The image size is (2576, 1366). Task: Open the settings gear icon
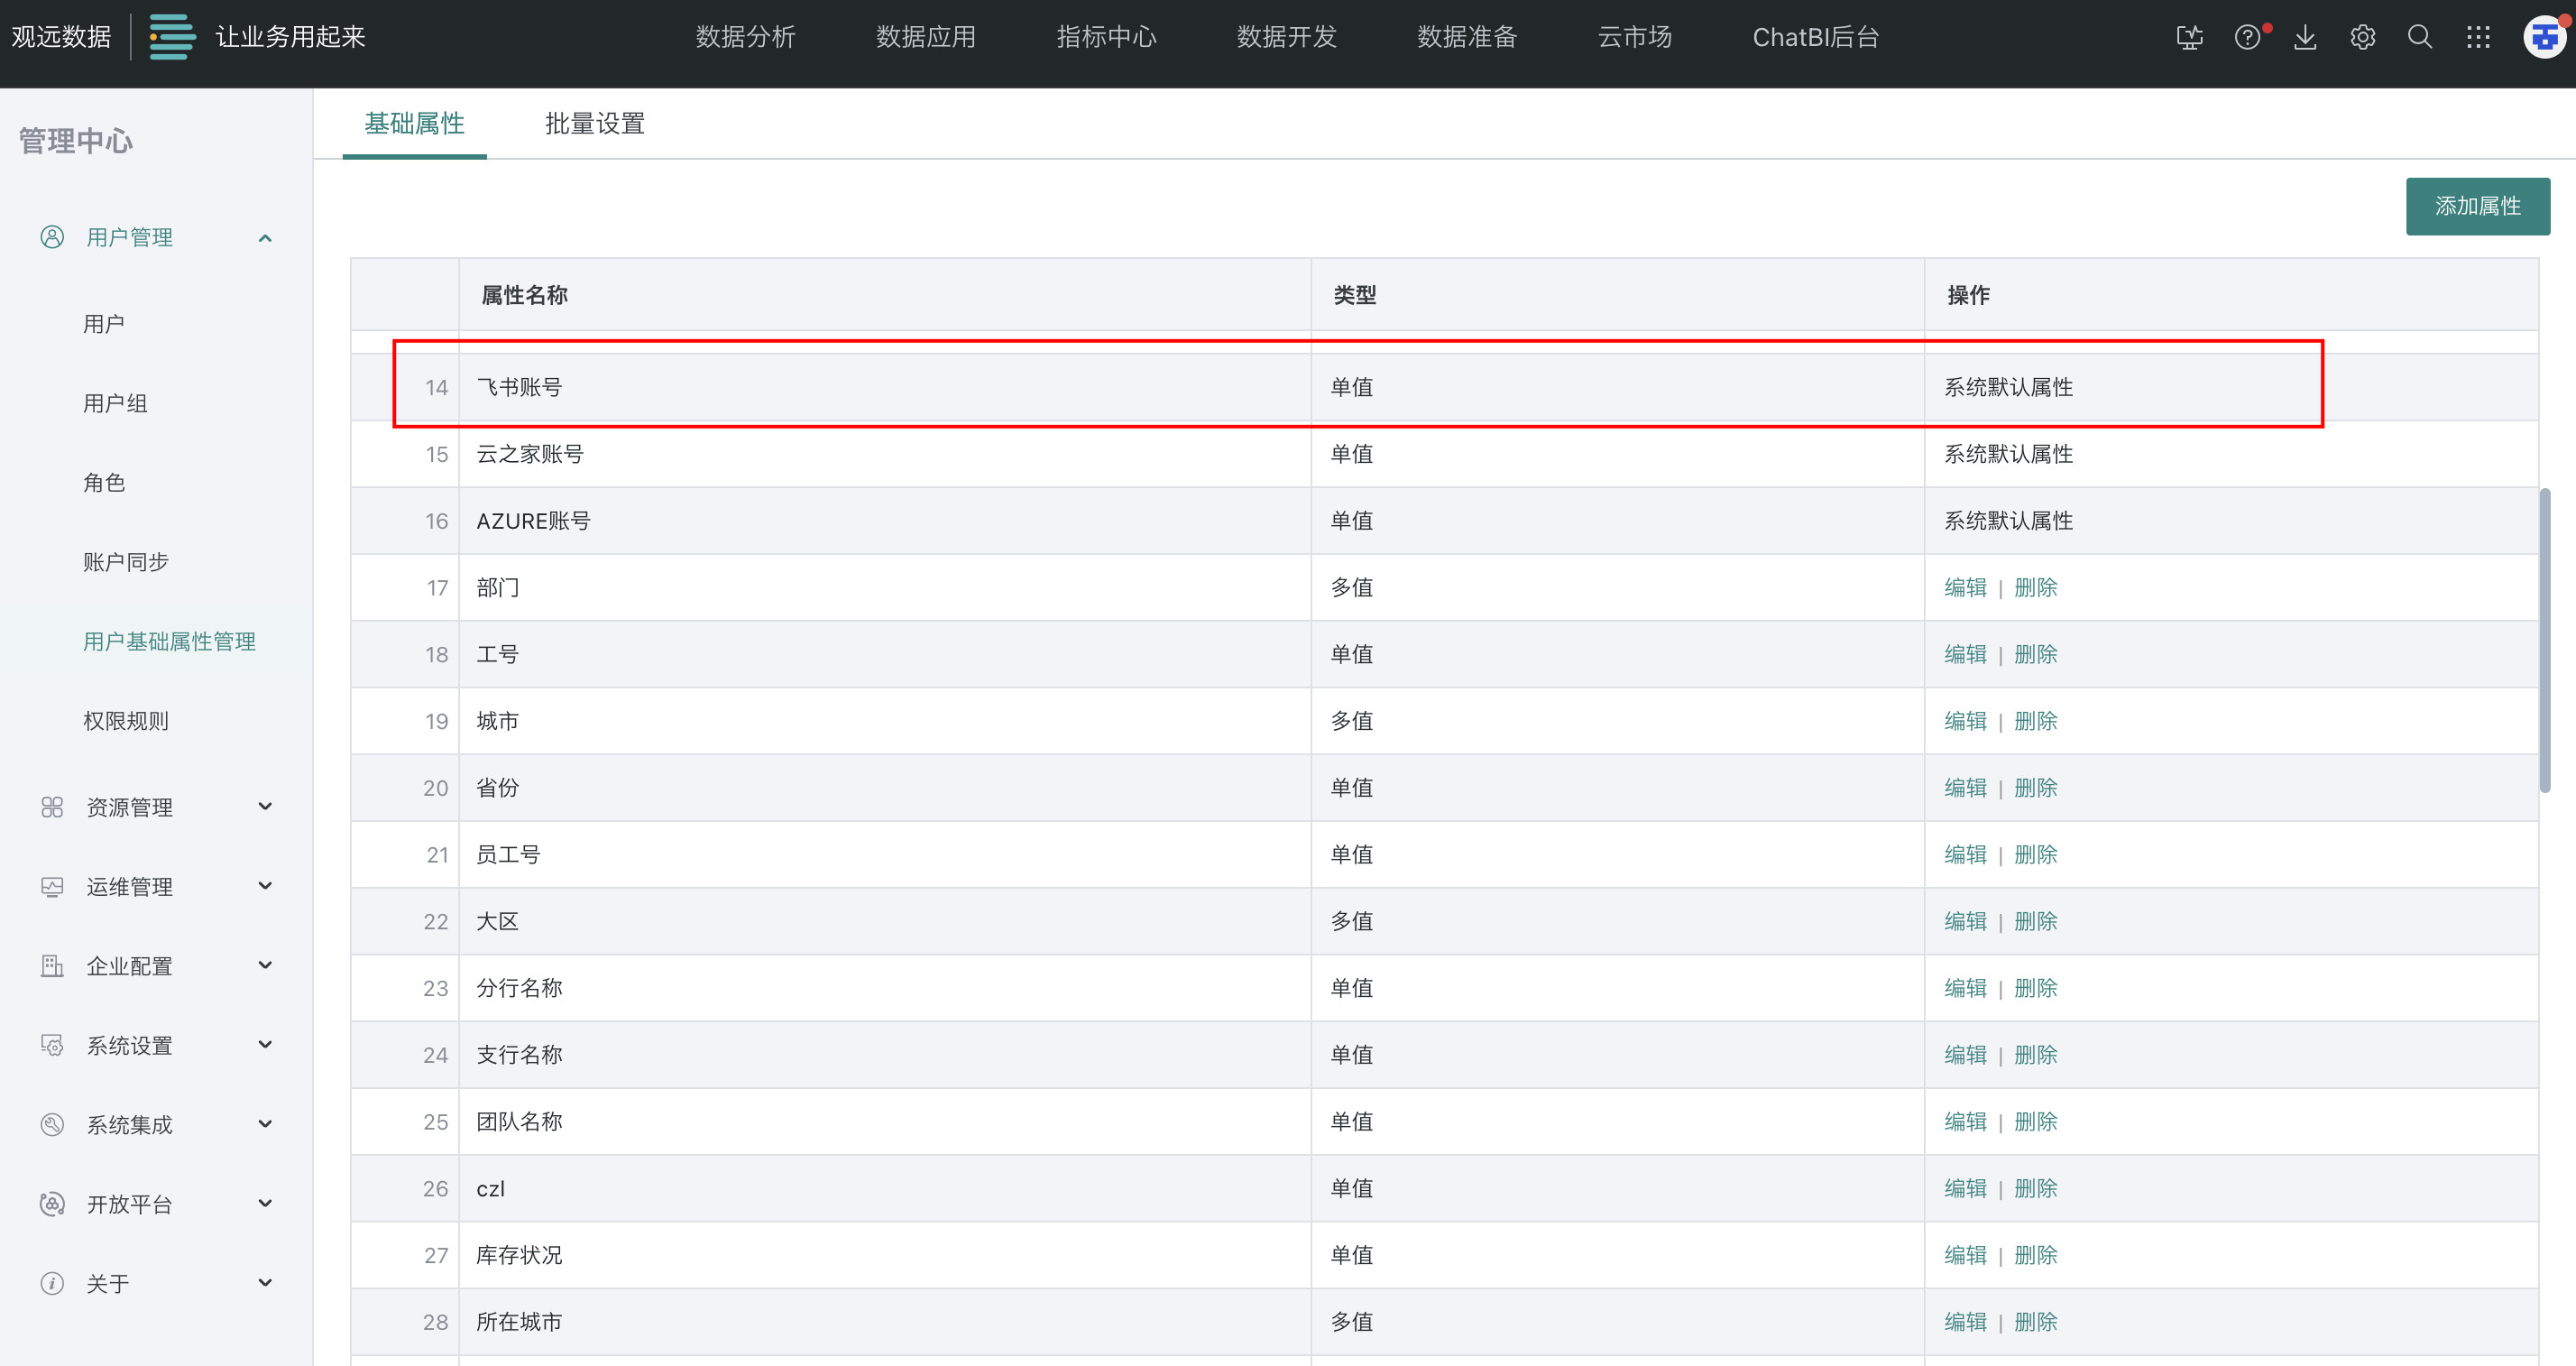tap(2362, 38)
